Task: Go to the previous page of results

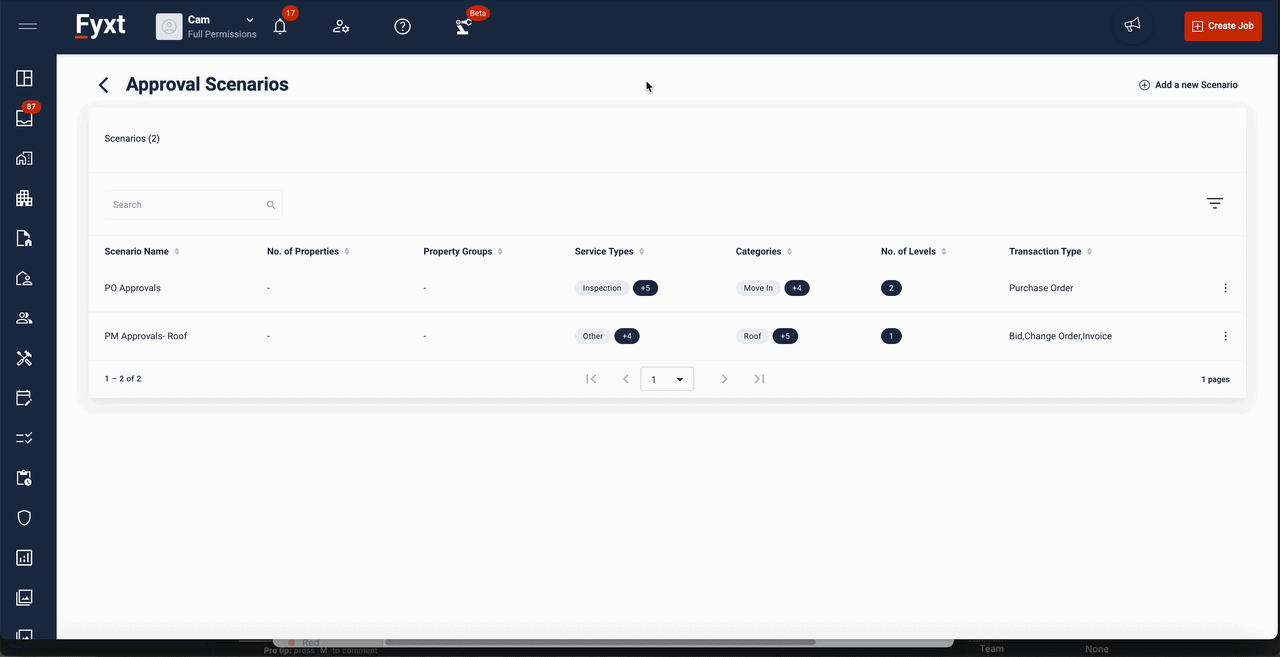Action: coord(626,379)
